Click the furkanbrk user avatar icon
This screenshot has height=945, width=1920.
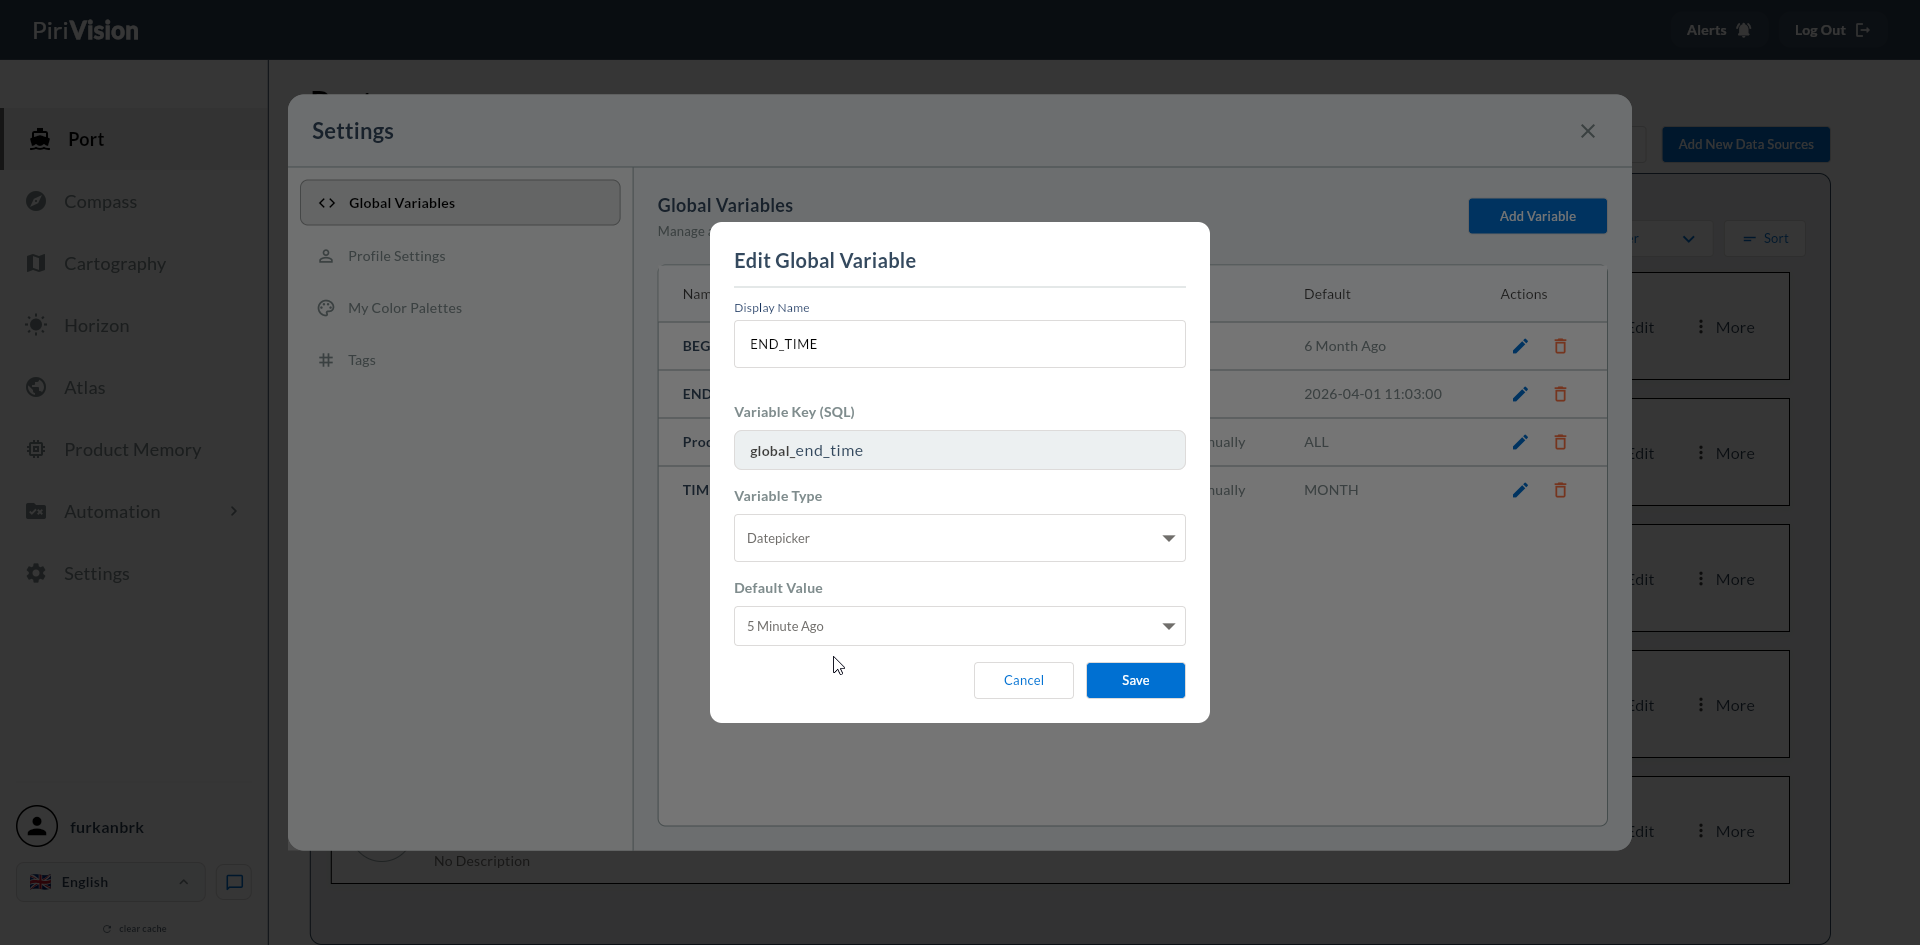click(37, 827)
